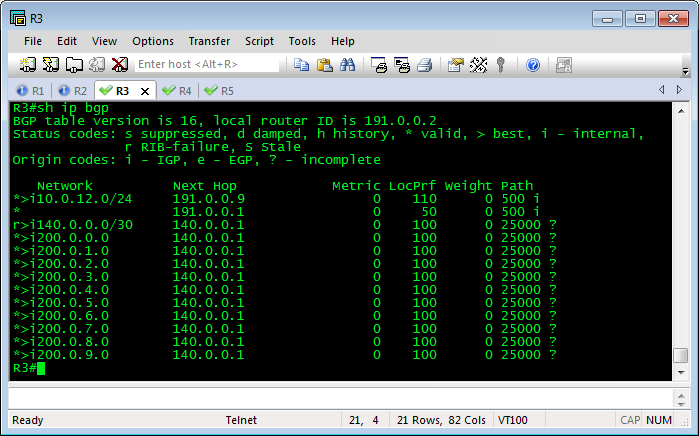Click the blue Help question icon

[x=533, y=65]
